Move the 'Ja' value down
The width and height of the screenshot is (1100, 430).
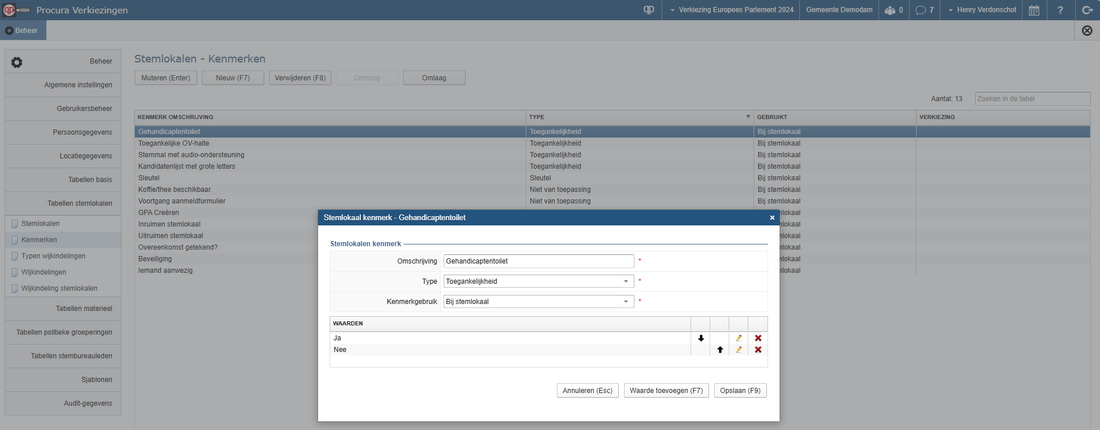pyautogui.click(x=701, y=338)
